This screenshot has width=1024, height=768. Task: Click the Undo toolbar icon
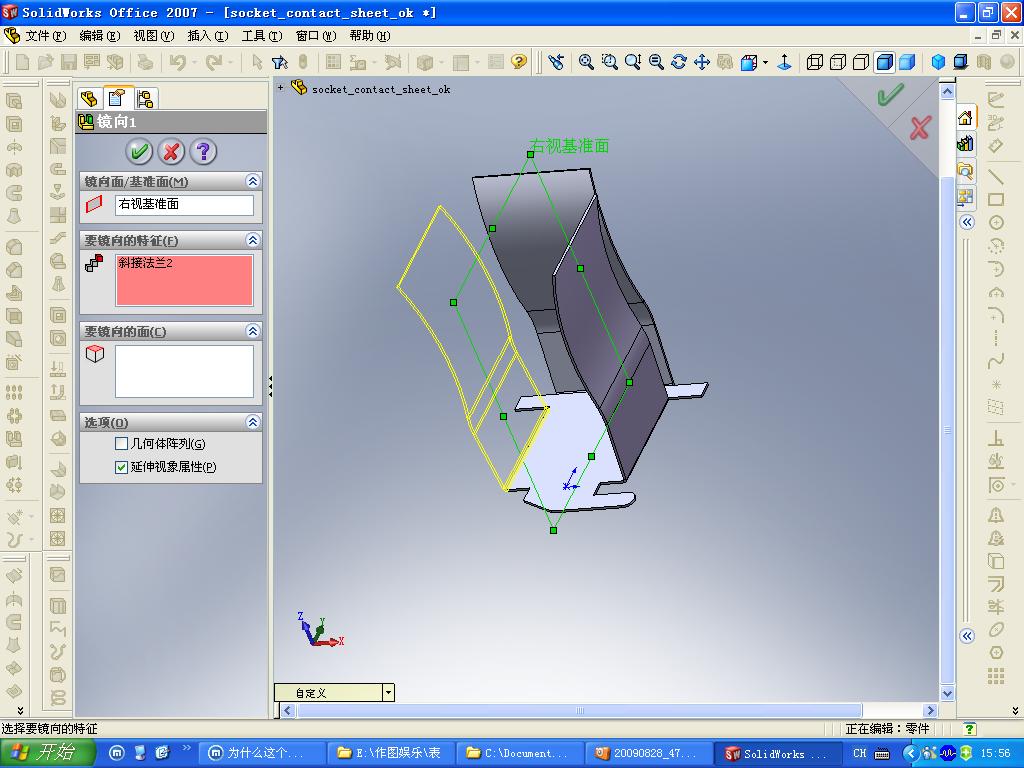pos(178,62)
